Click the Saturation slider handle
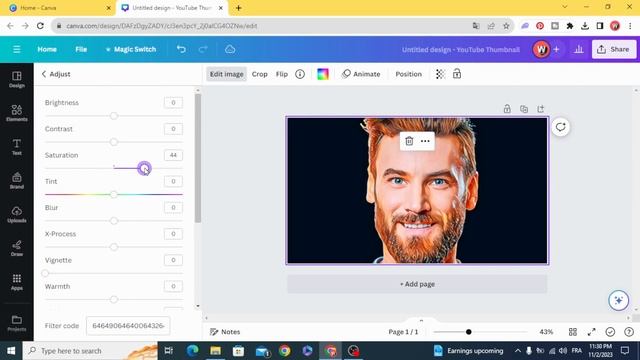This screenshot has width=640, height=360. coord(144,168)
